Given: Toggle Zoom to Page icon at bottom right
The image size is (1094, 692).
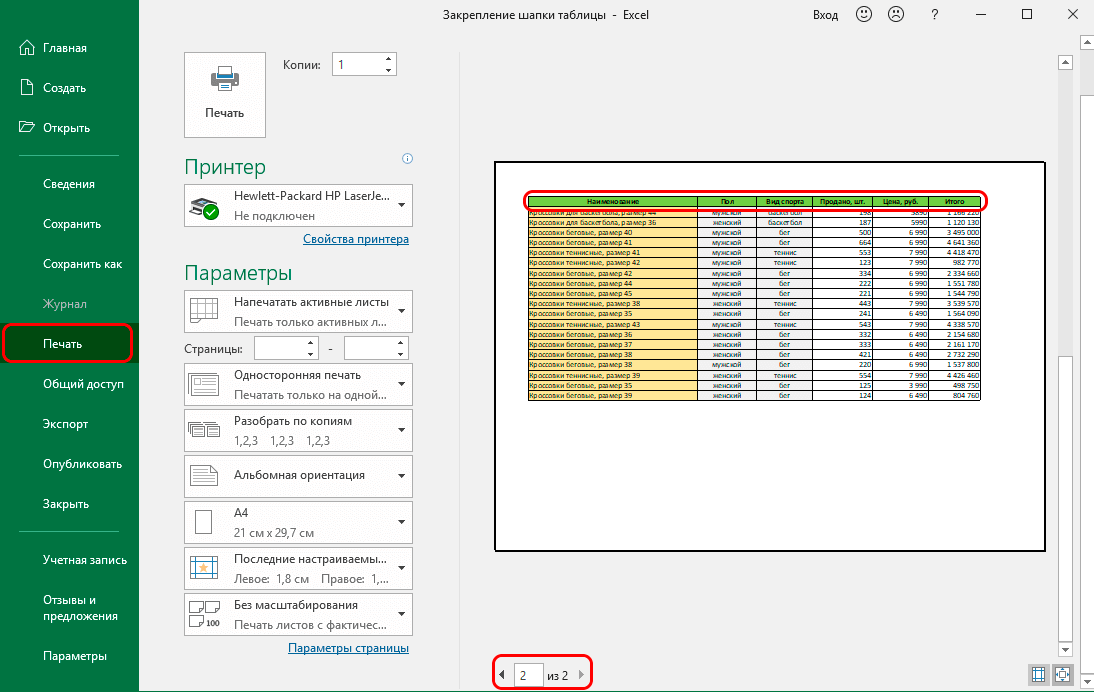Looking at the screenshot, I should coord(1060,676).
